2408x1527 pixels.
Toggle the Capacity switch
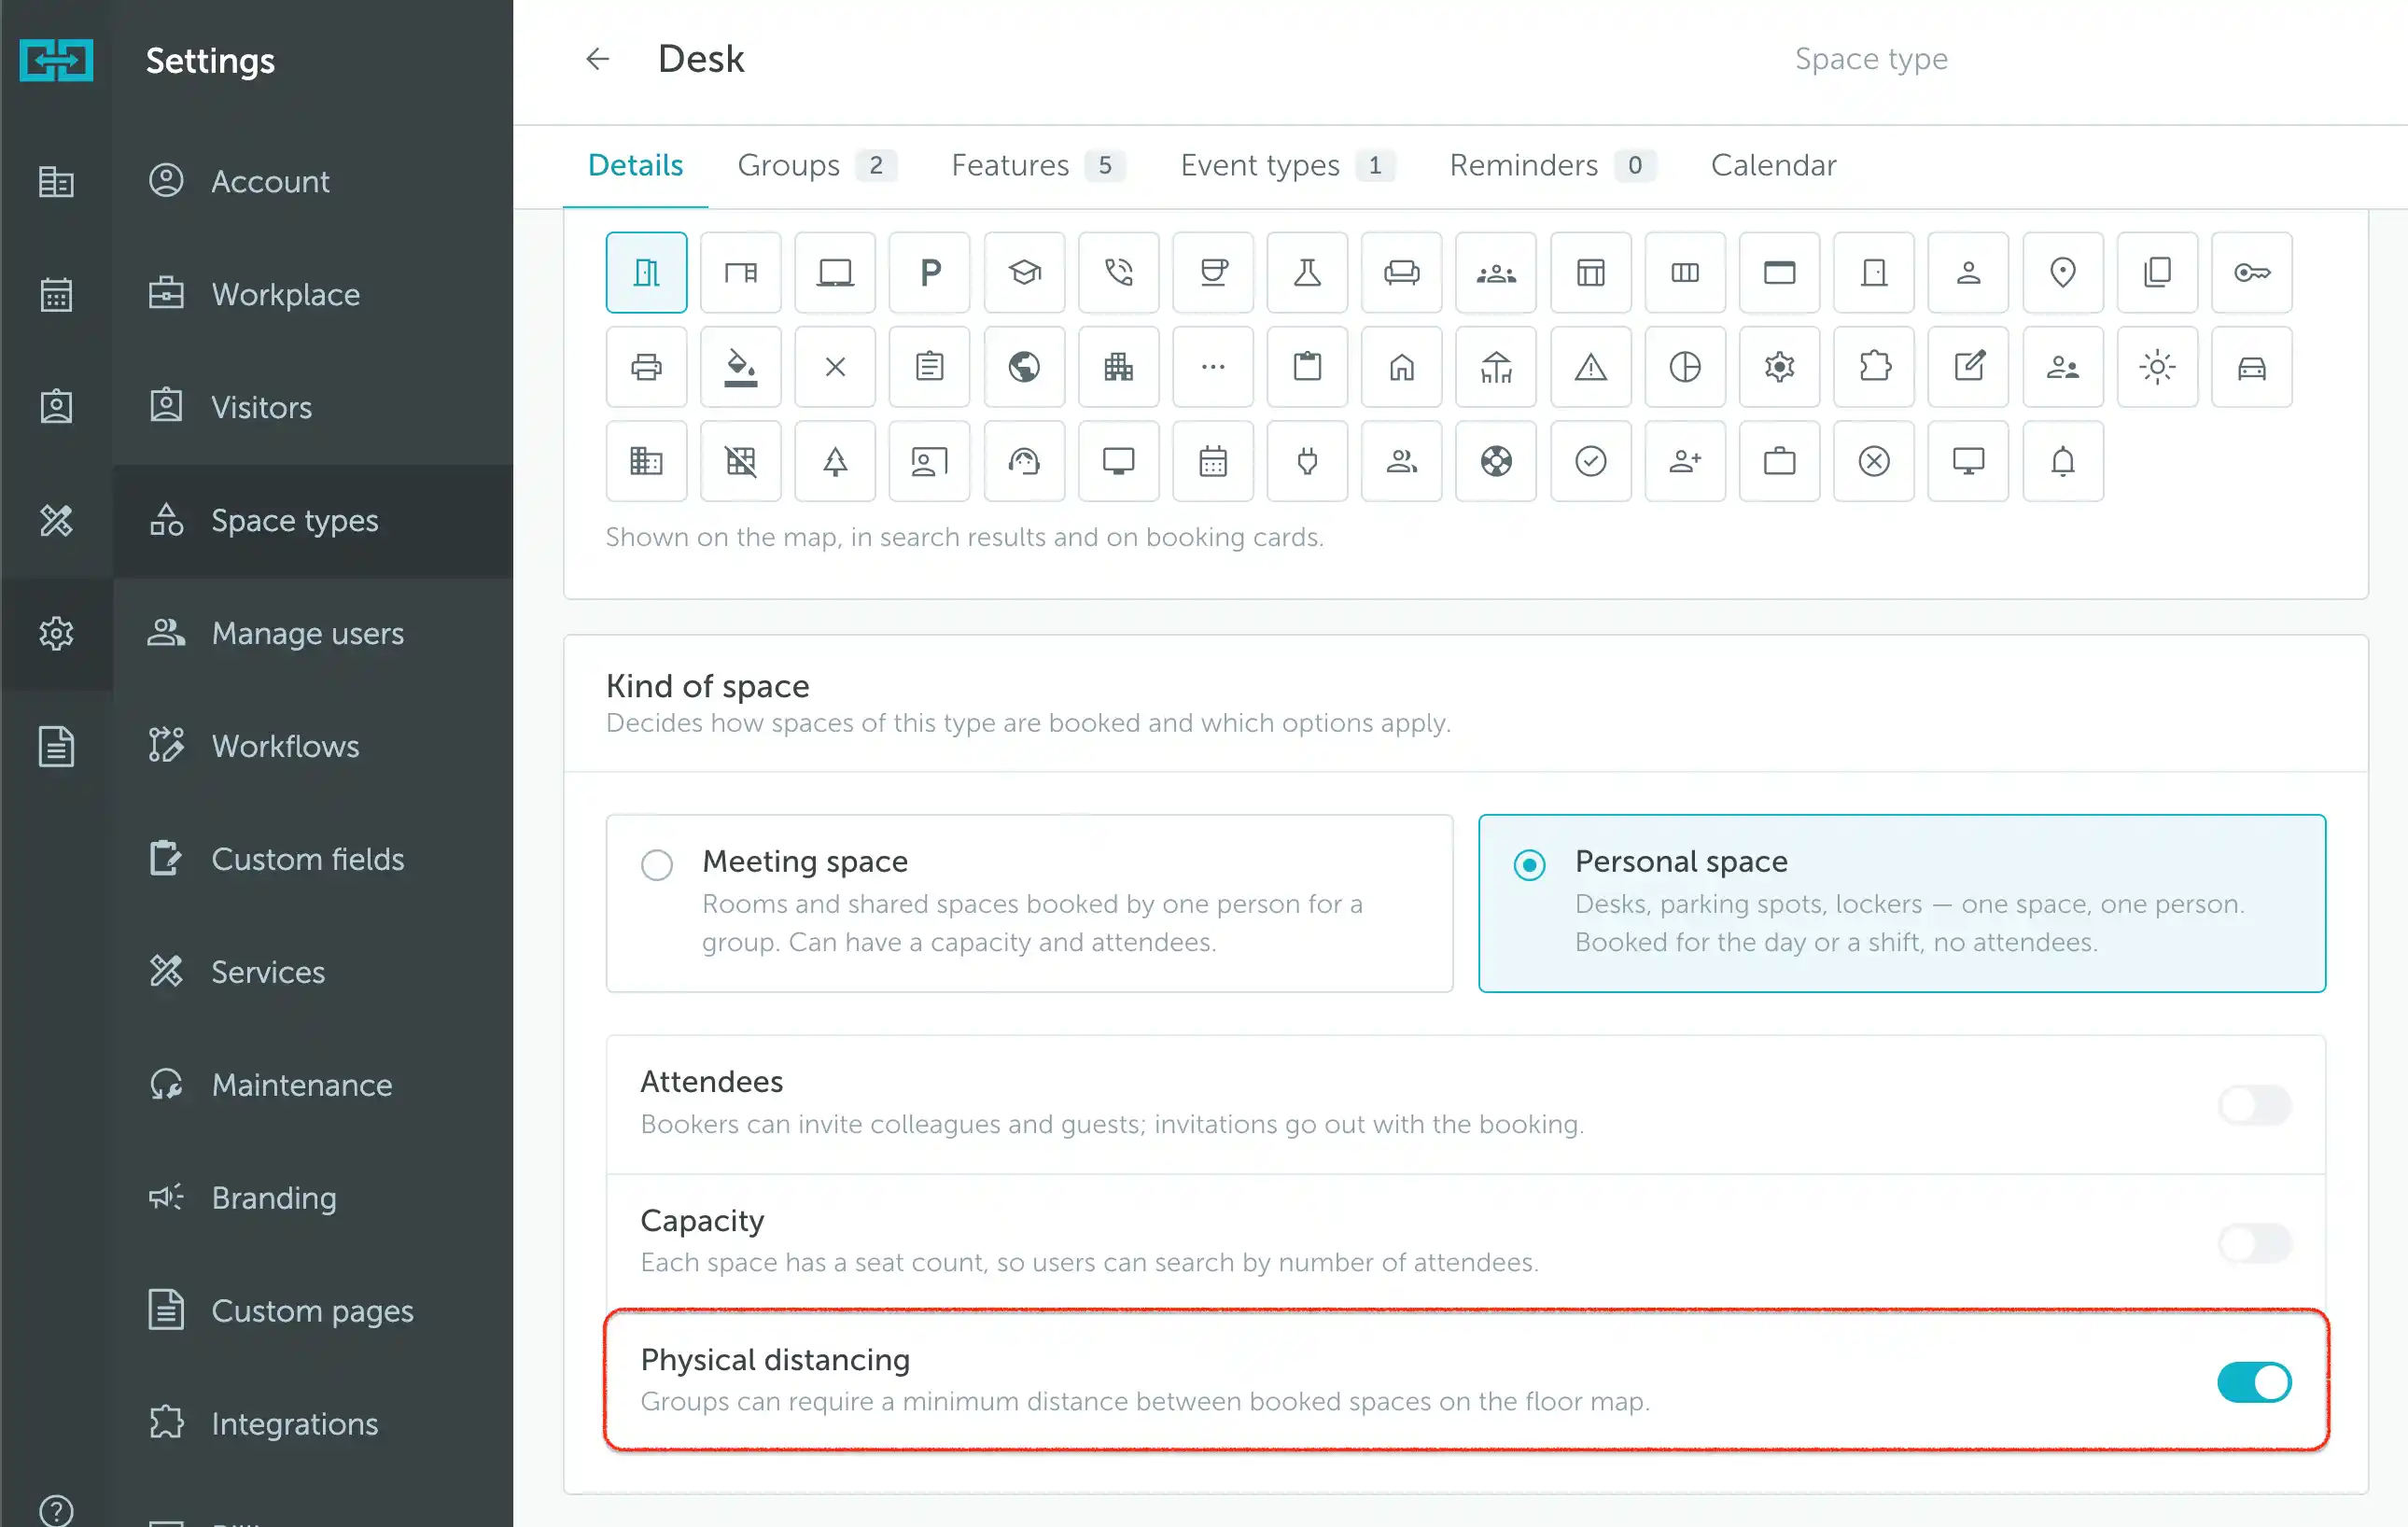coord(2254,1243)
